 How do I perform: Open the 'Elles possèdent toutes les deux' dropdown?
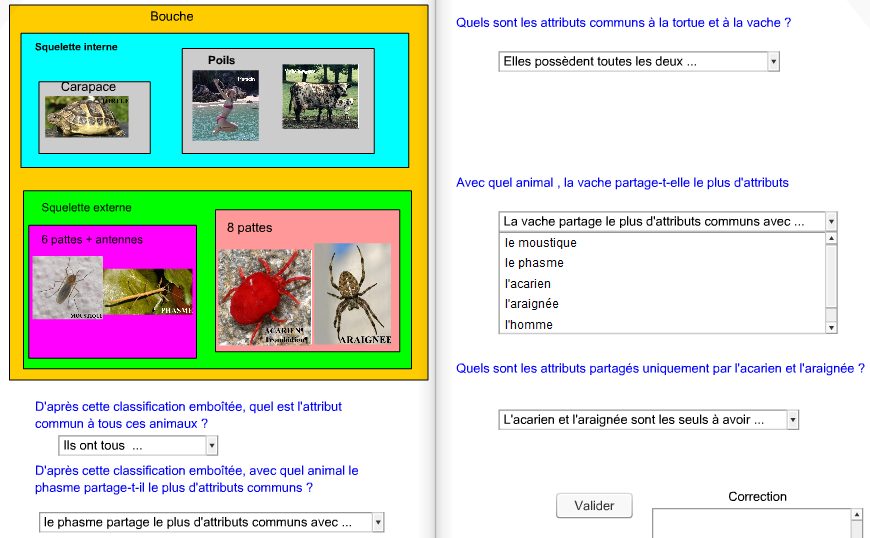[638, 62]
